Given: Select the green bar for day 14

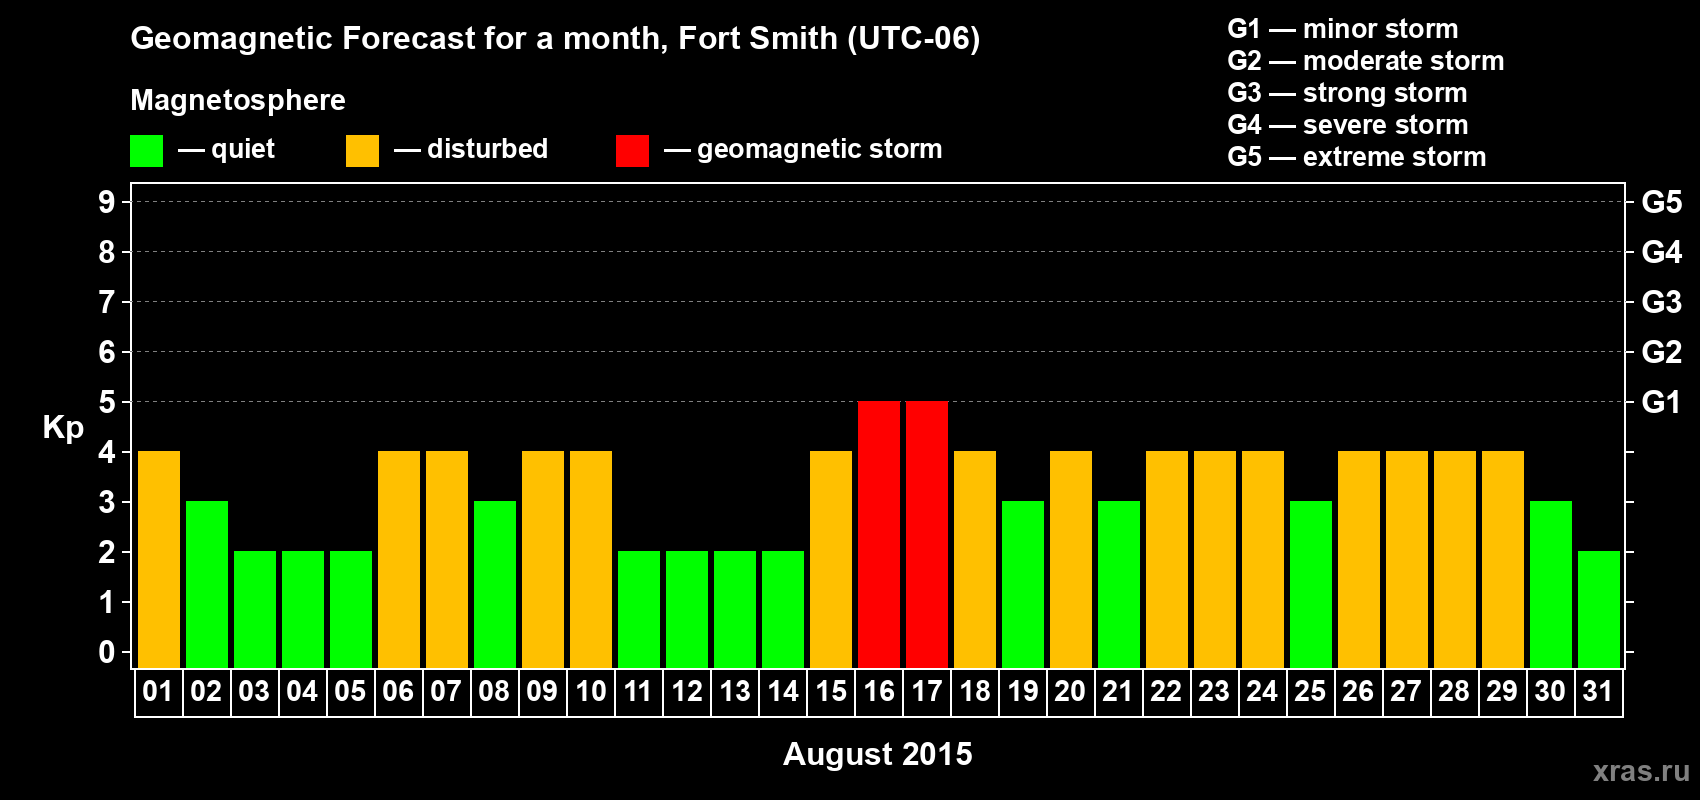Looking at the screenshot, I should pyautogui.click(x=783, y=610).
